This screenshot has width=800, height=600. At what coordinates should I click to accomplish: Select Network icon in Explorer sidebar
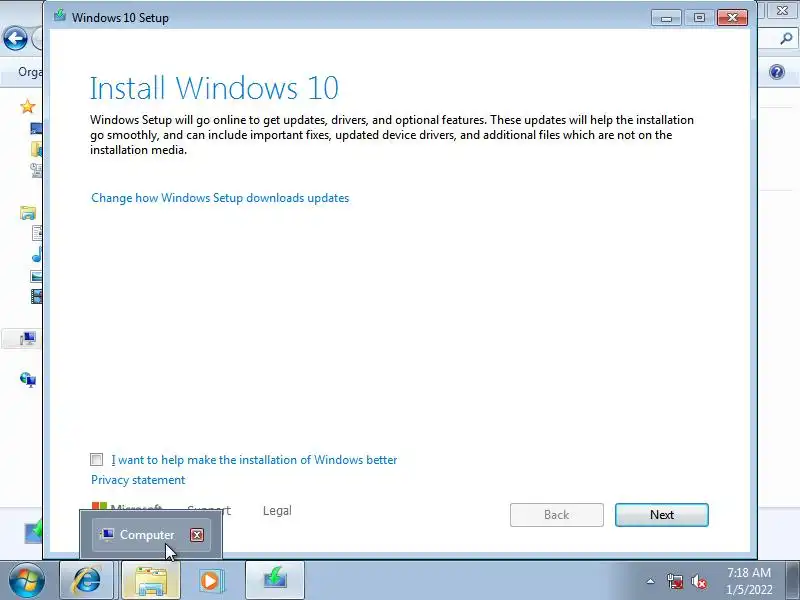[x=28, y=380]
